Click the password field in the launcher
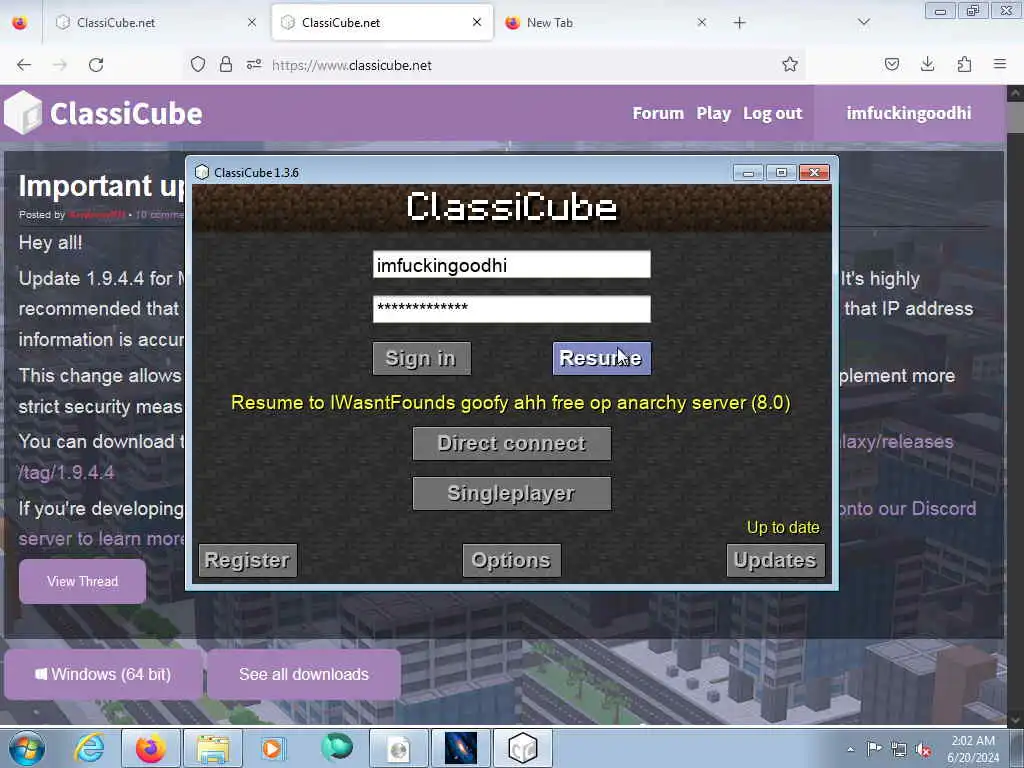Viewport: 1024px width, 768px height. click(511, 309)
